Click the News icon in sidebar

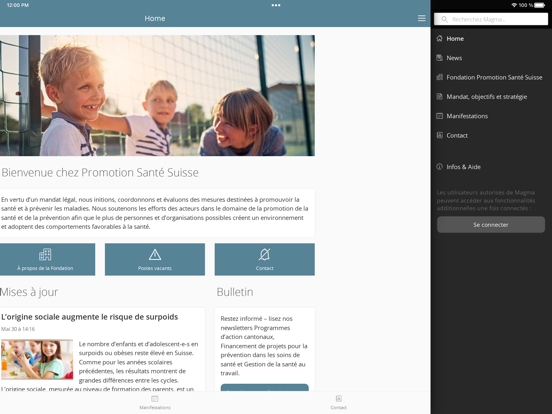click(439, 58)
